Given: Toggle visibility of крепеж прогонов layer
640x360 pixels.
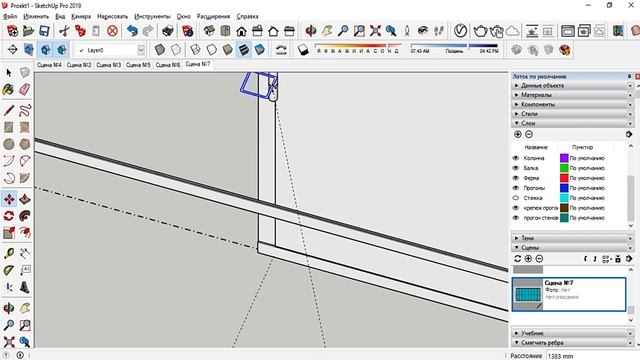Looking at the screenshot, I should pos(516,208).
